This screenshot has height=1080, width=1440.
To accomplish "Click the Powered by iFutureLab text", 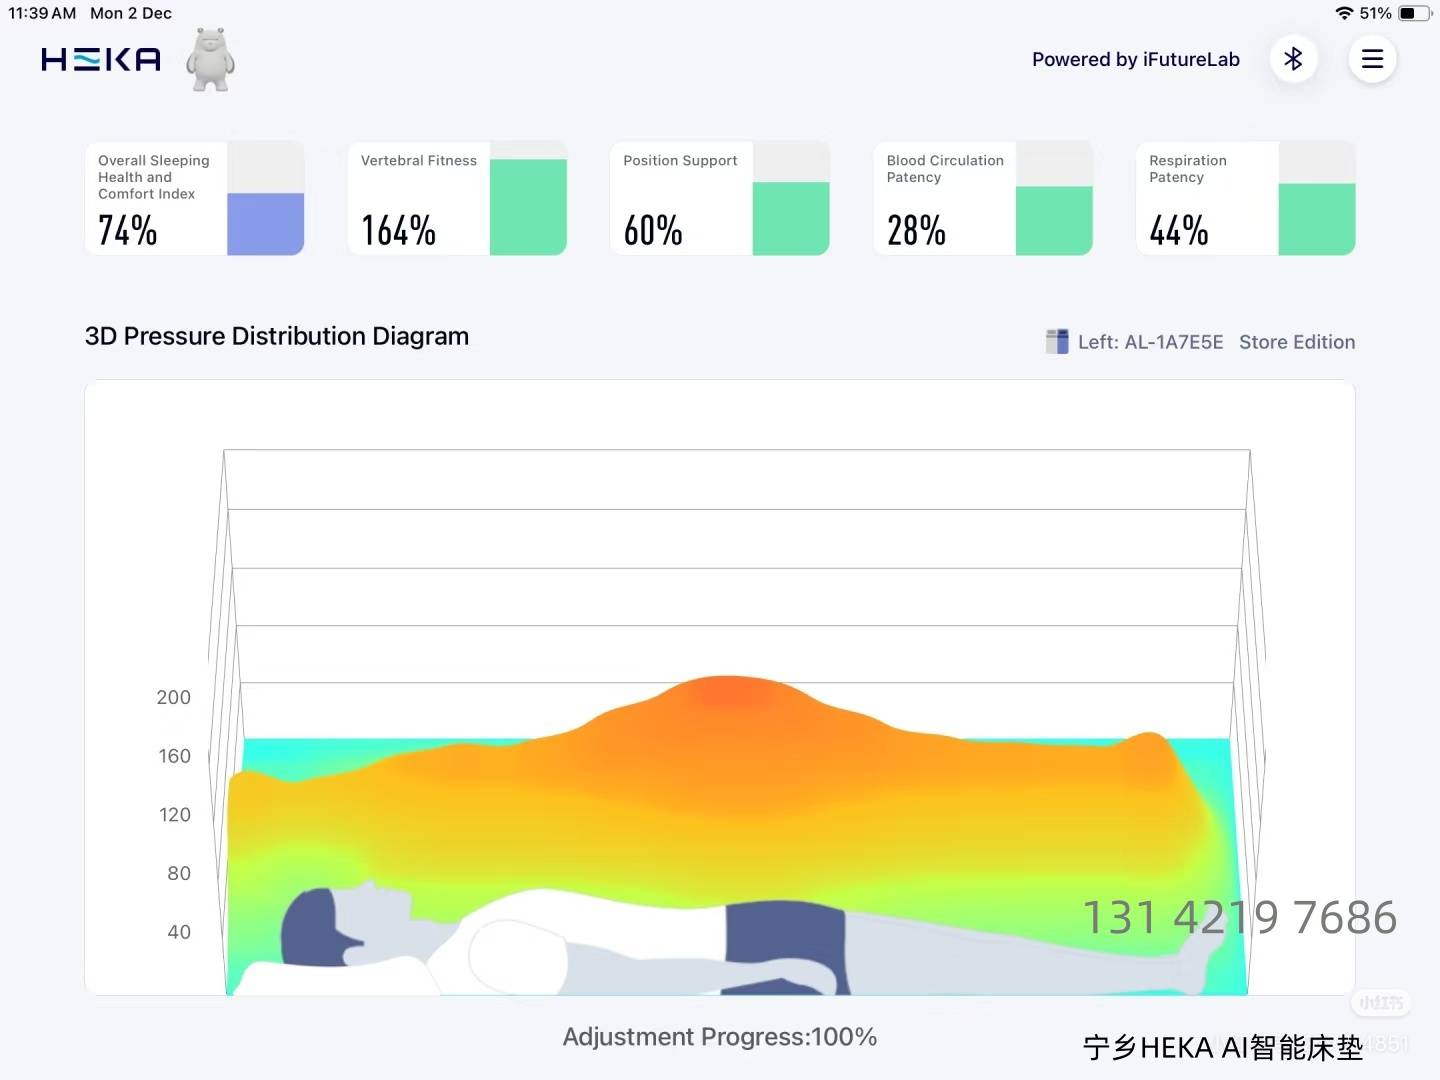I will [1135, 59].
